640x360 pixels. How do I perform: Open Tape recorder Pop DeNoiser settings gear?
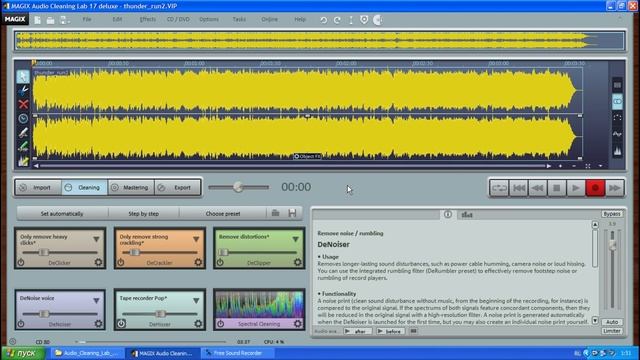pyautogui.click(x=198, y=324)
